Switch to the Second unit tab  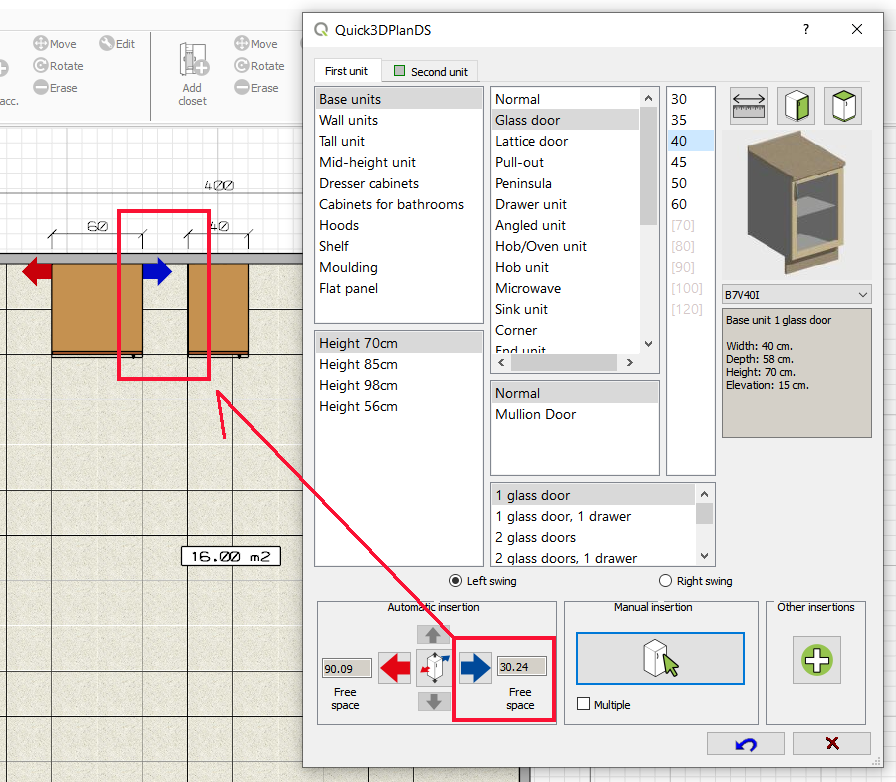[x=430, y=71]
